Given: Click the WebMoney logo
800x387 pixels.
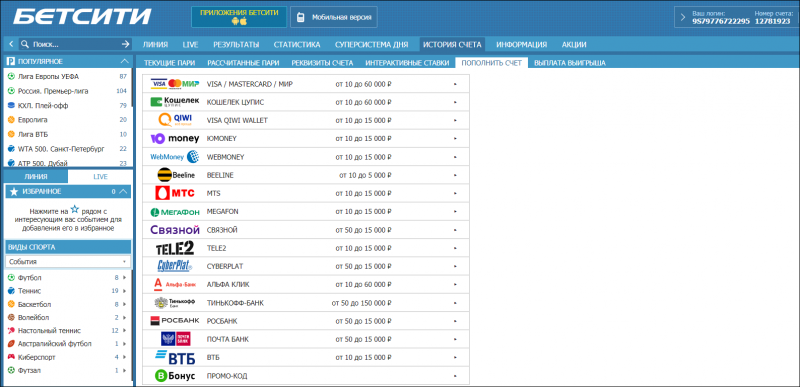Looking at the screenshot, I should click(175, 157).
